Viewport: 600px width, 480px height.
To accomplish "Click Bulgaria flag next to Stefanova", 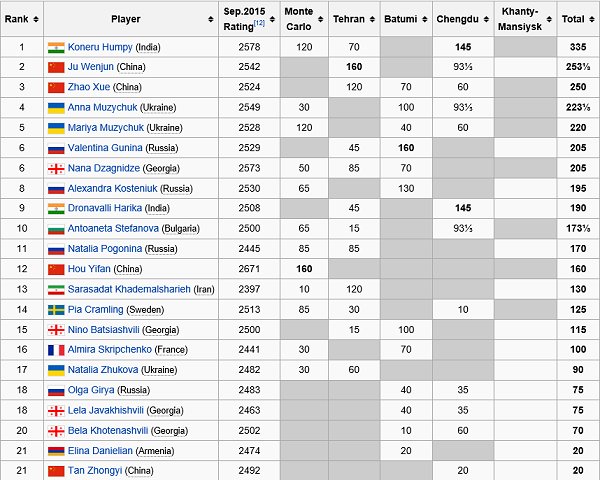I will tap(56, 229).
